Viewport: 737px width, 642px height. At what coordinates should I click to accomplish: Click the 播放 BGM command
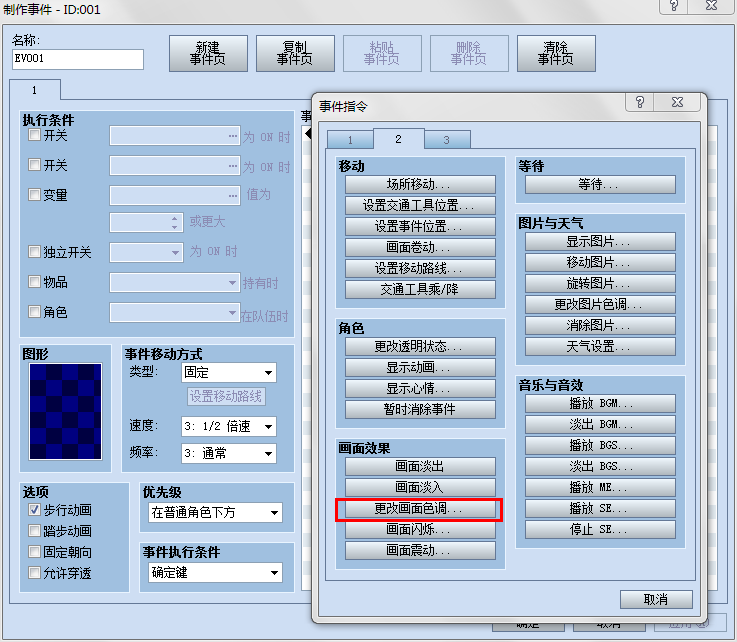(600, 404)
